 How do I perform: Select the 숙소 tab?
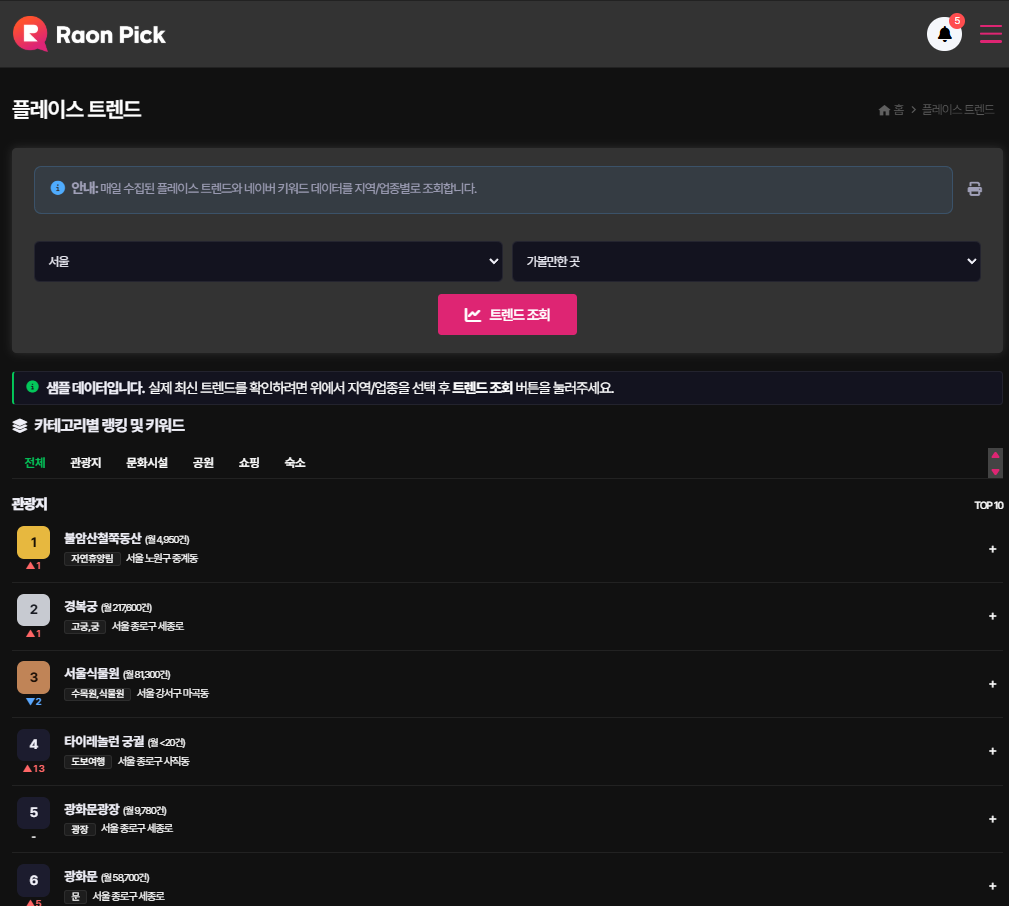pos(295,463)
